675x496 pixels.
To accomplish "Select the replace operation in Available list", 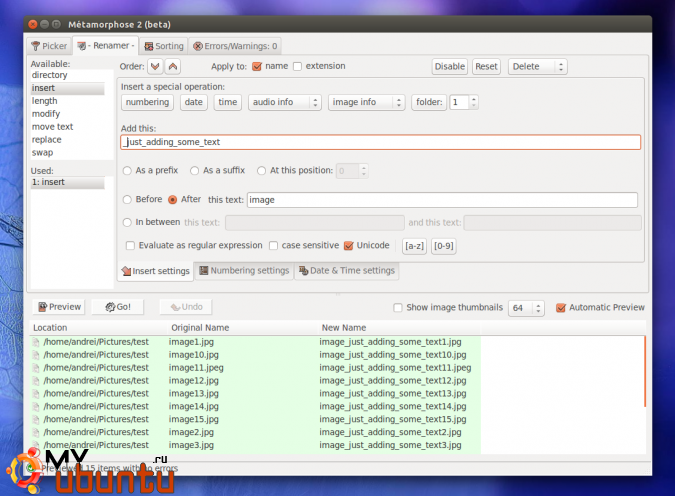I will (x=47, y=140).
